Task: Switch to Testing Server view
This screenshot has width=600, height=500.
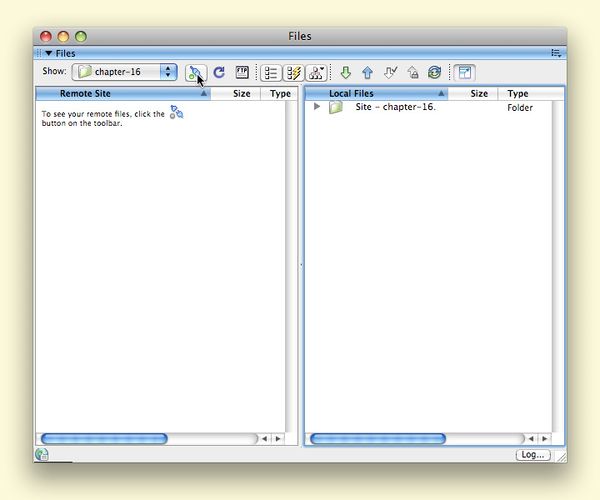Action: pos(294,72)
